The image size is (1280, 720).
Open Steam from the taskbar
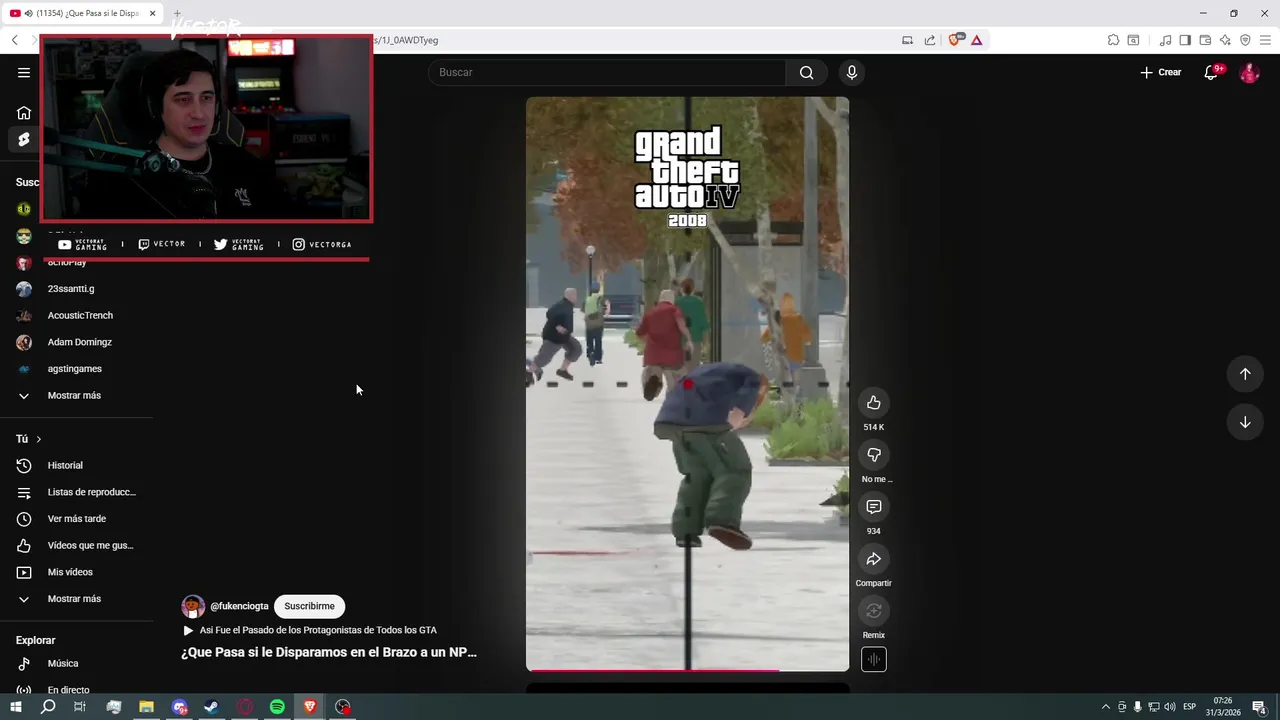[212, 707]
